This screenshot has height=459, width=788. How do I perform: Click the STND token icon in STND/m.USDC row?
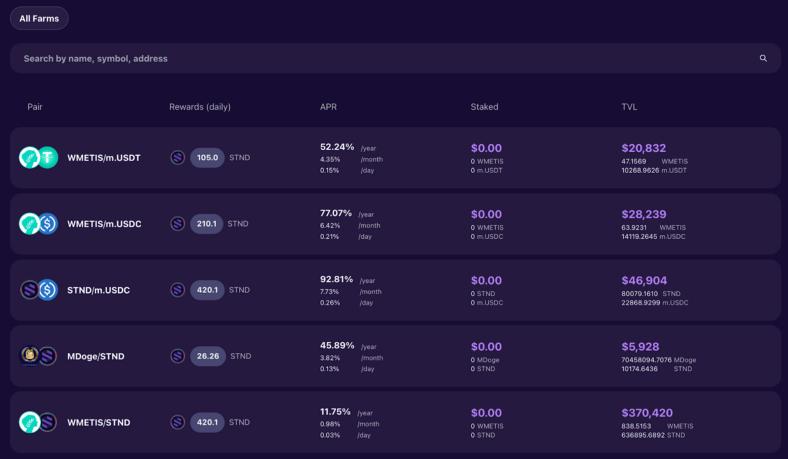(x=30, y=290)
